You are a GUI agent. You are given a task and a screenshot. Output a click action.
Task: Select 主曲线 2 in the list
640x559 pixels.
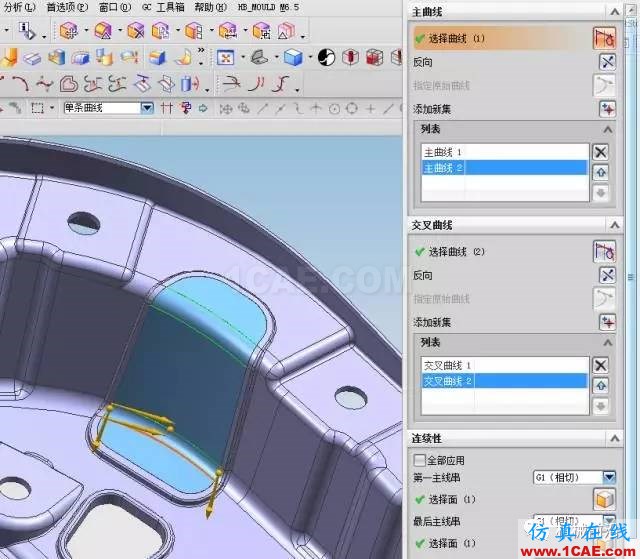[x=505, y=168]
